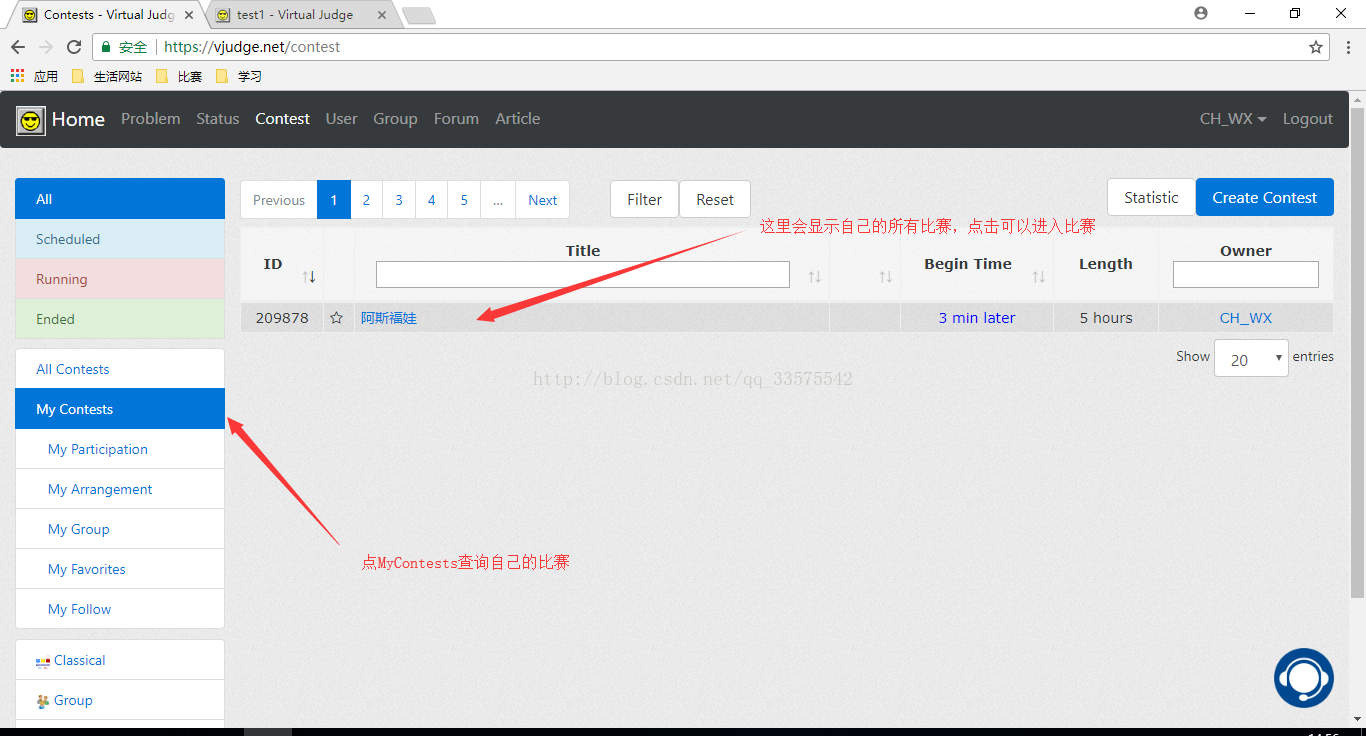Click the browser back arrow

[x=18, y=47]
